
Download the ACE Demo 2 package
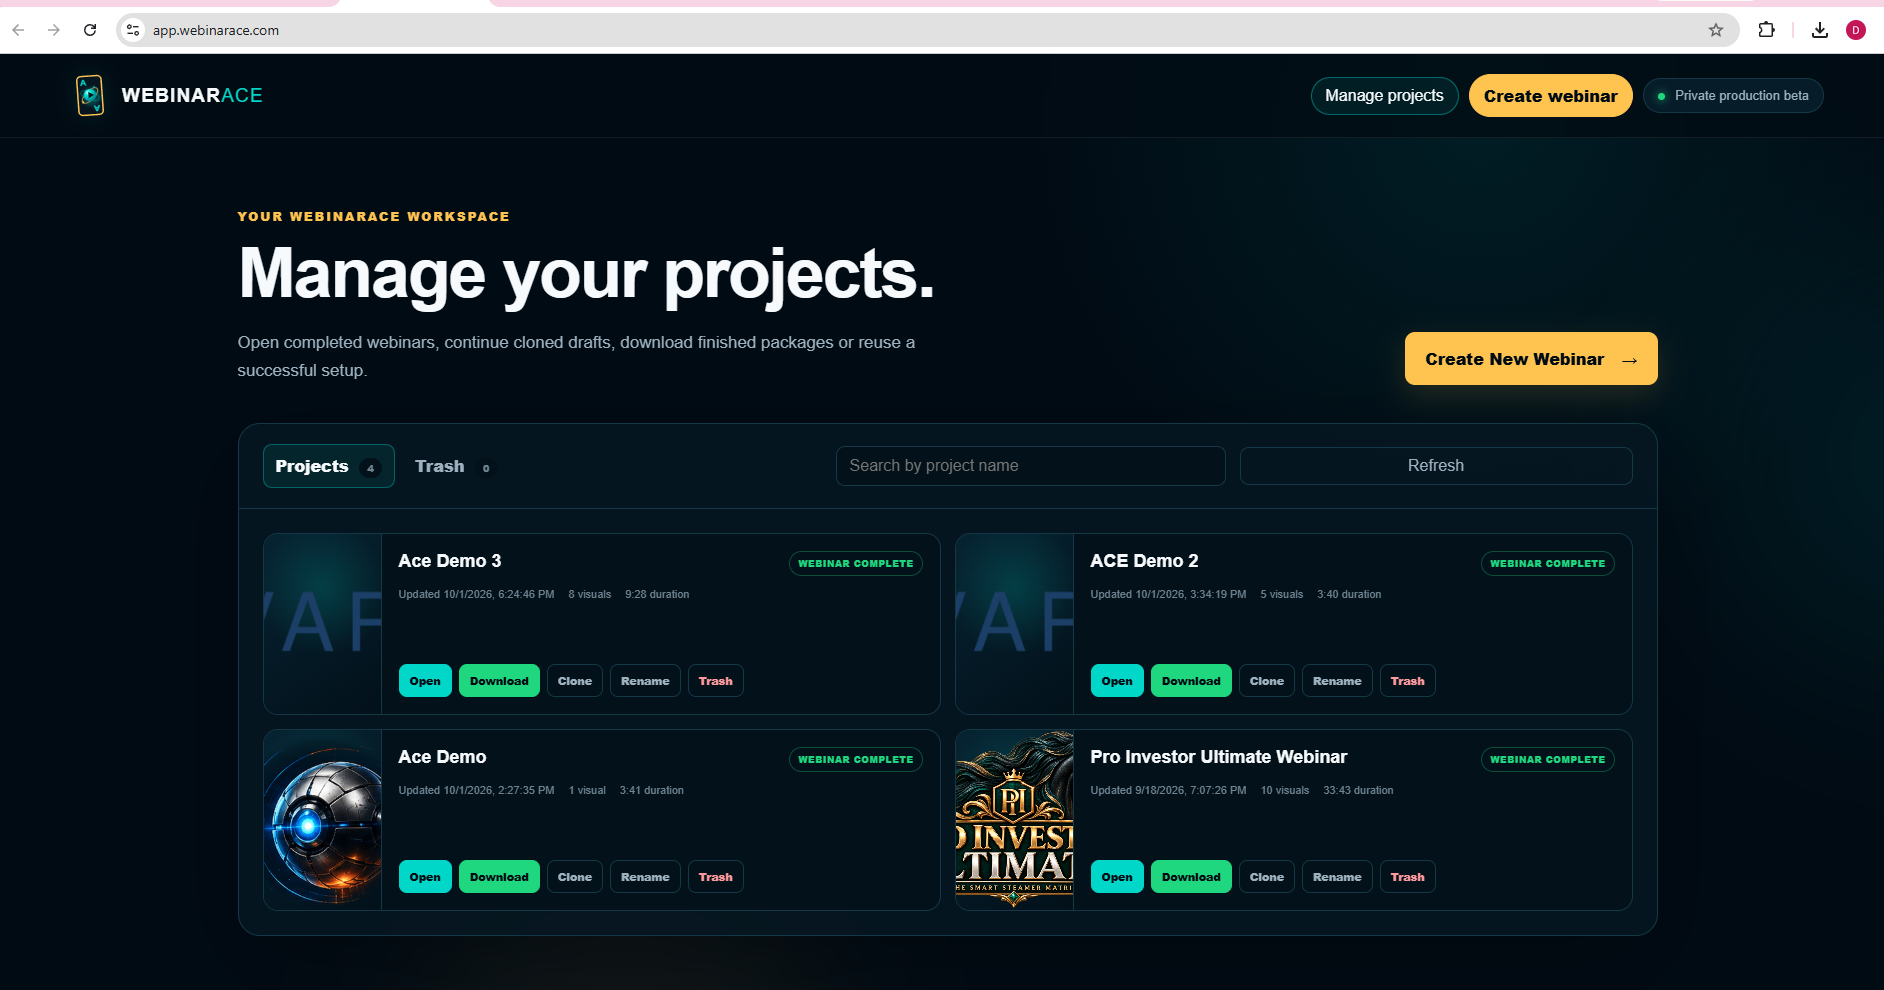click(1191, 681)
